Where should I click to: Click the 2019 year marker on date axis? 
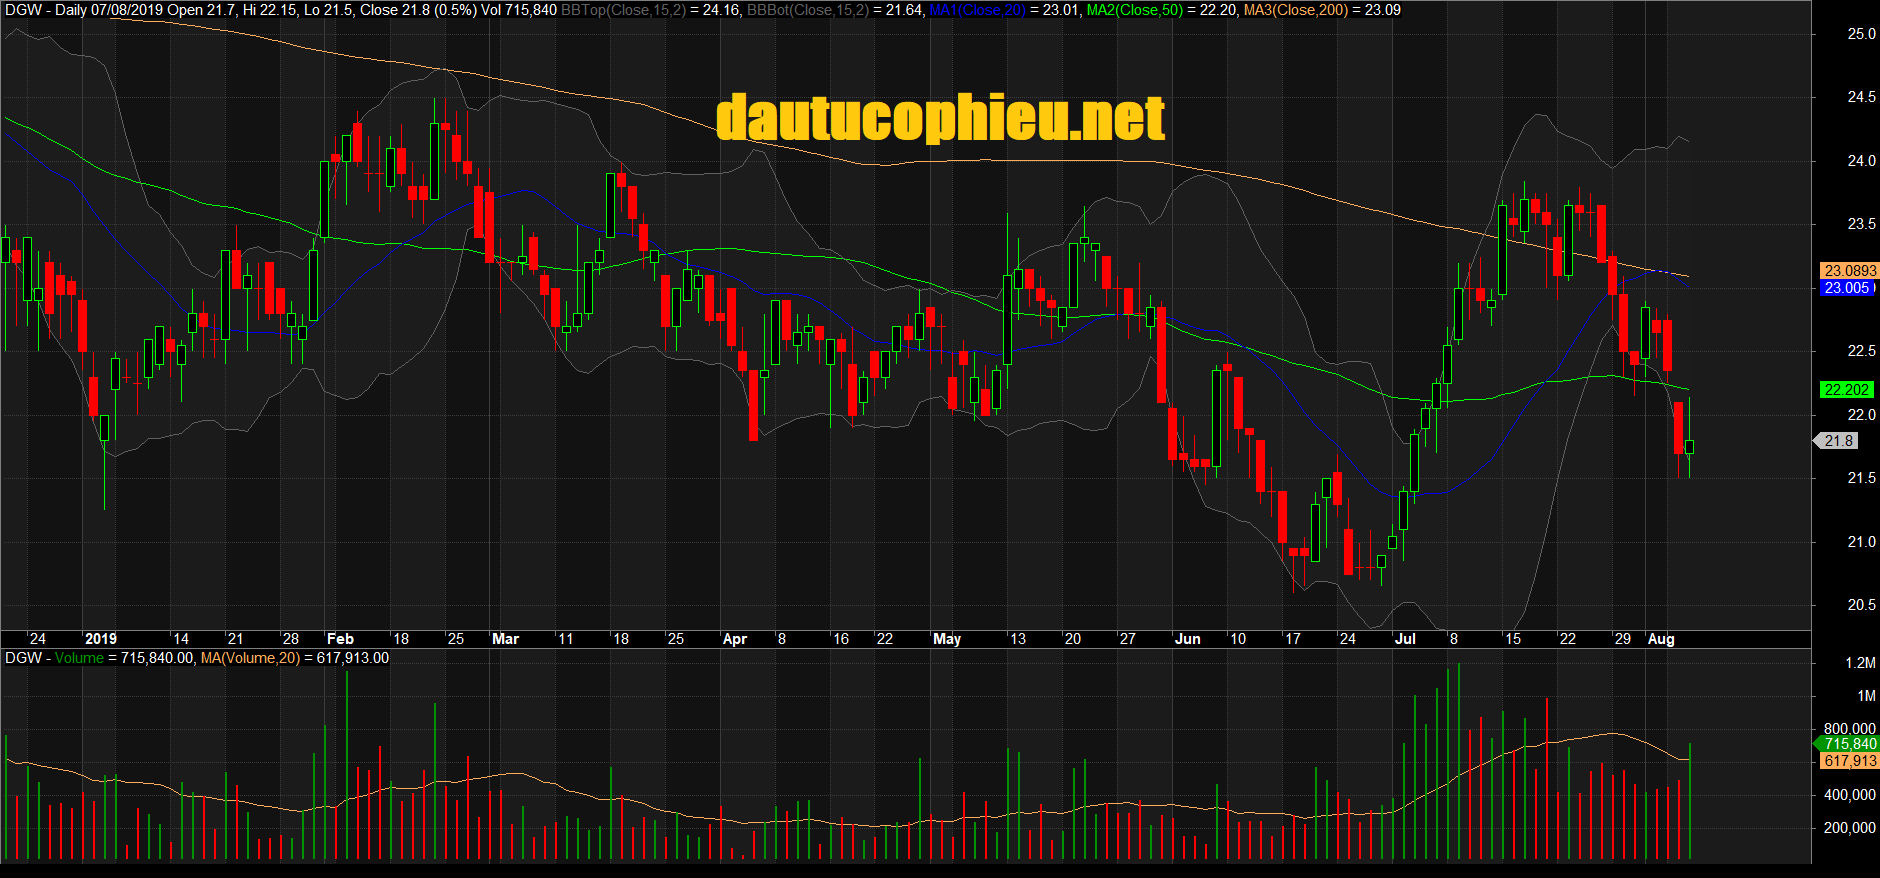(x=100, y=639)
